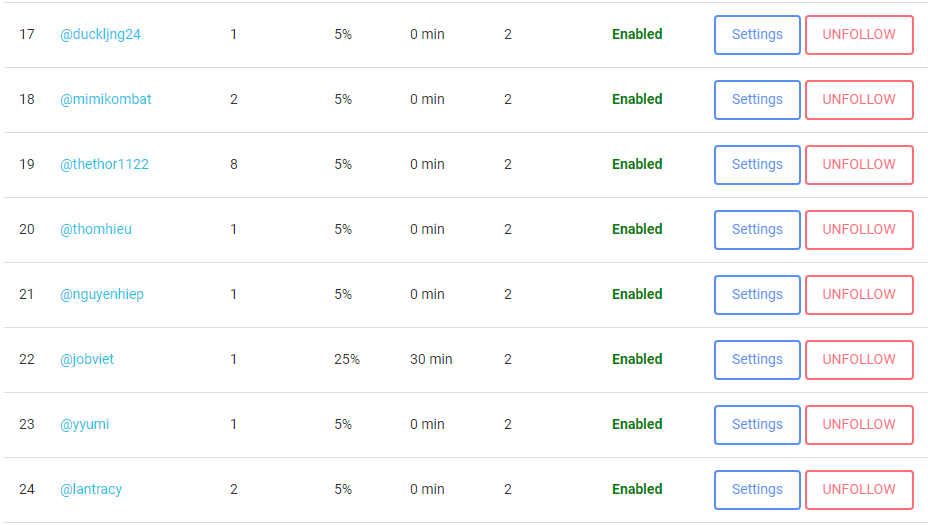Open Settings for @jobviet
The height and width of the screenshot is (525, 928).
click(757, 359)
